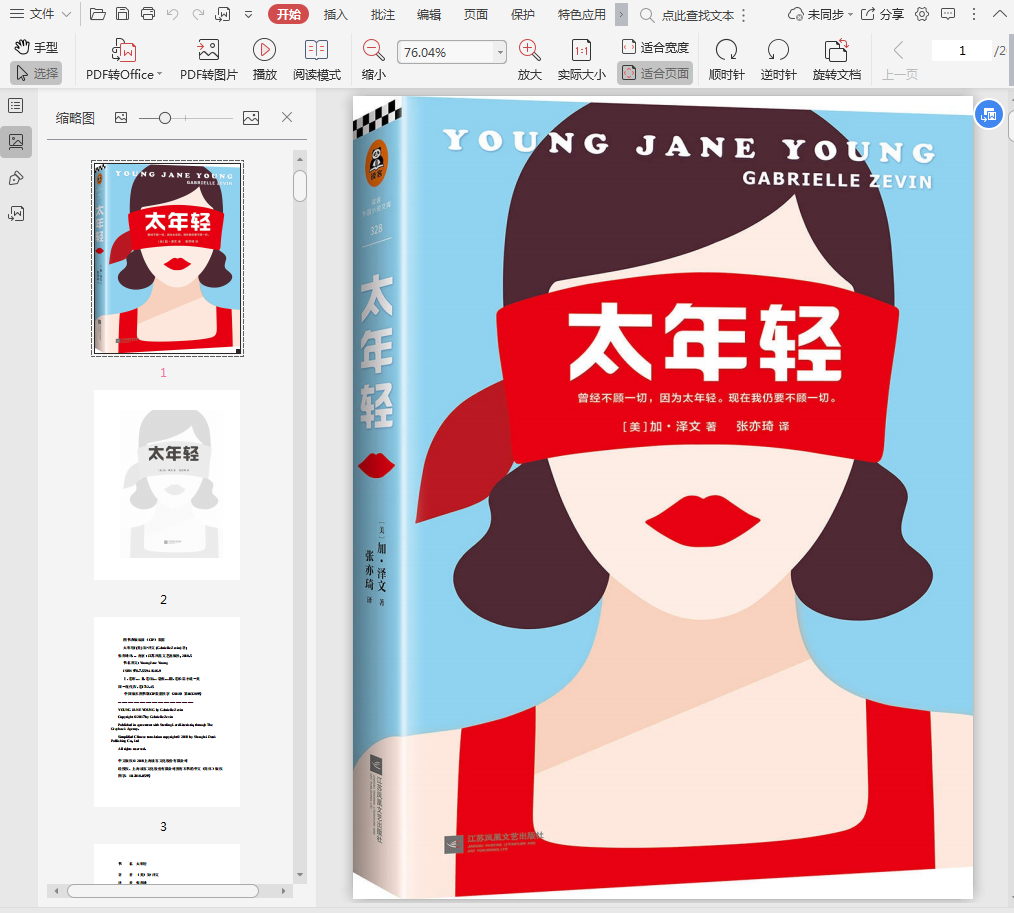1014x913 pixels.
Task: Open the bookmarks outline sidebar icon
Action: [x=16, y=105]
